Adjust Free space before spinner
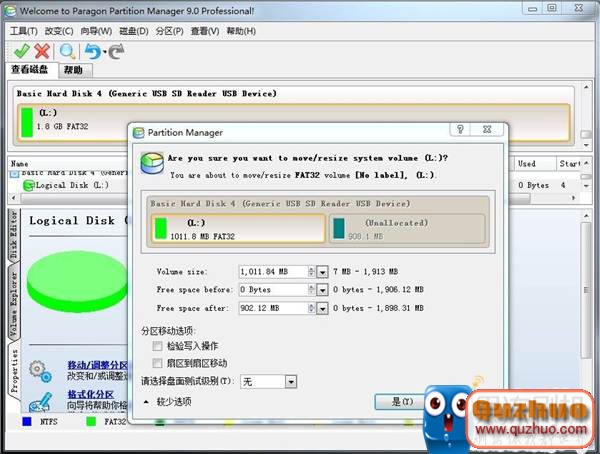Screen dimensions: 600x454 coord(311,290)
